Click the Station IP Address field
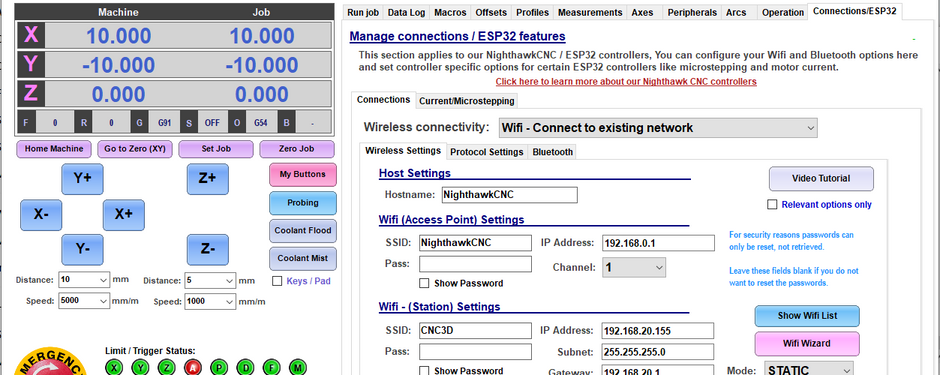 coord(658,331)
